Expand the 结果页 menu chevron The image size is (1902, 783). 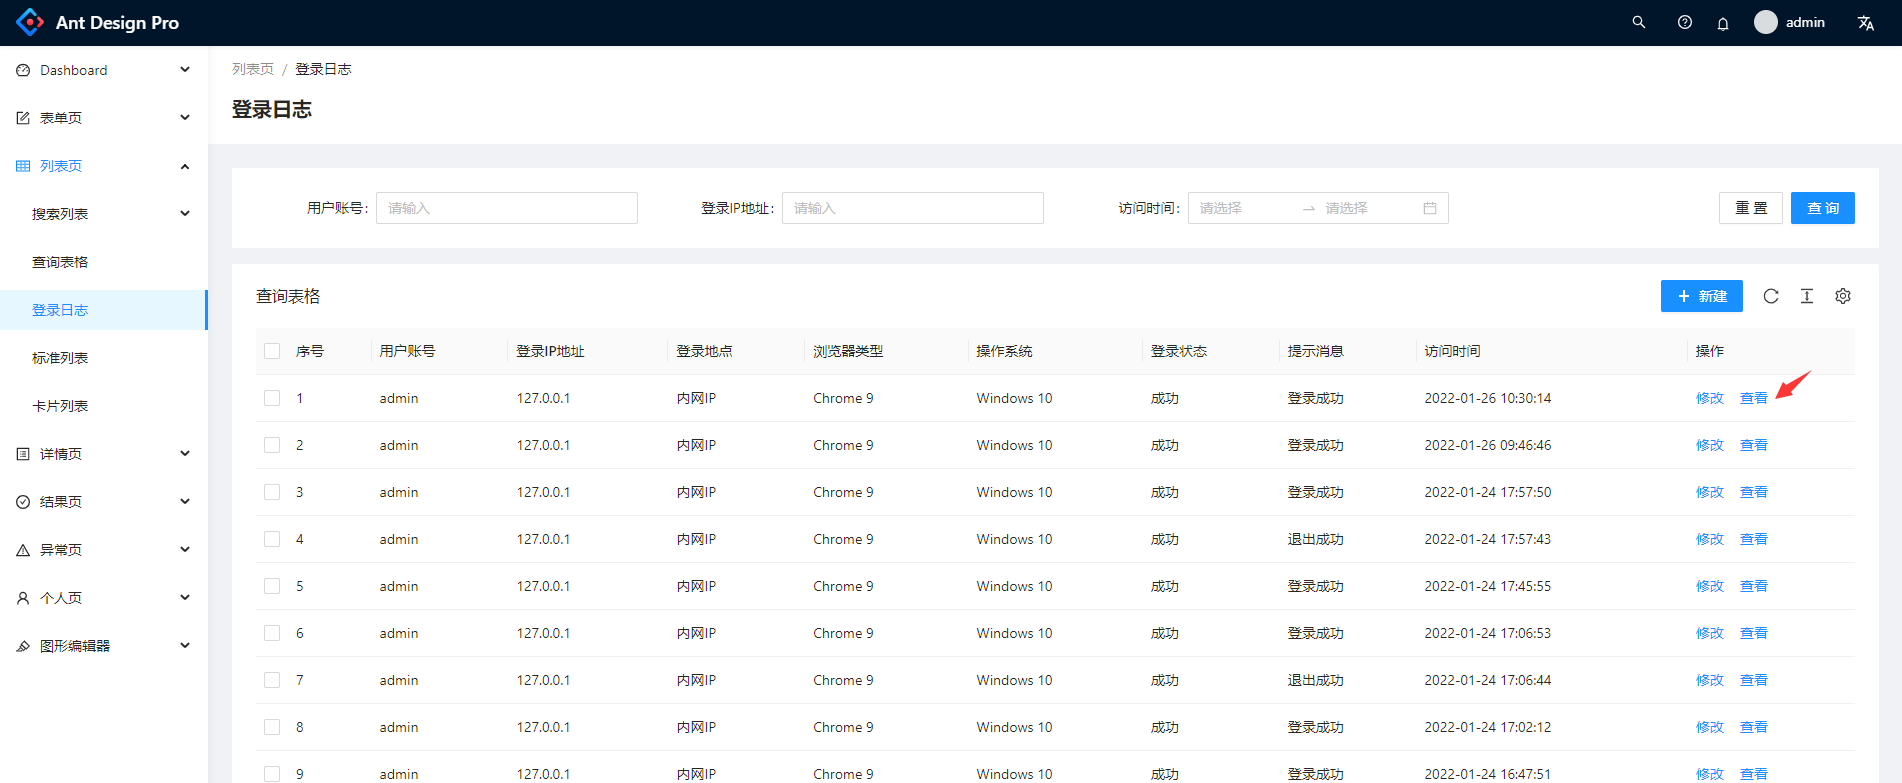click(x=185, y=502)
